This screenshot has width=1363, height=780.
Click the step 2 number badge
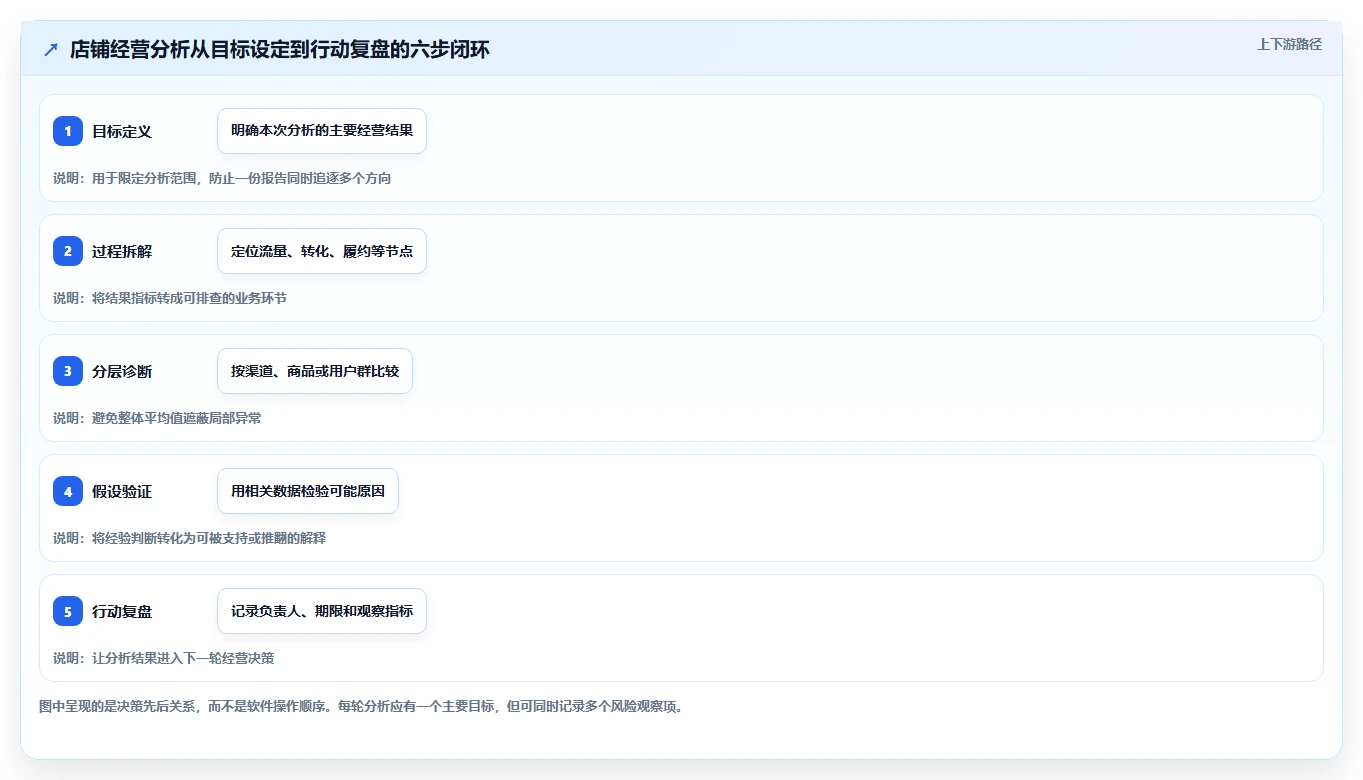(x=68, y=251)
